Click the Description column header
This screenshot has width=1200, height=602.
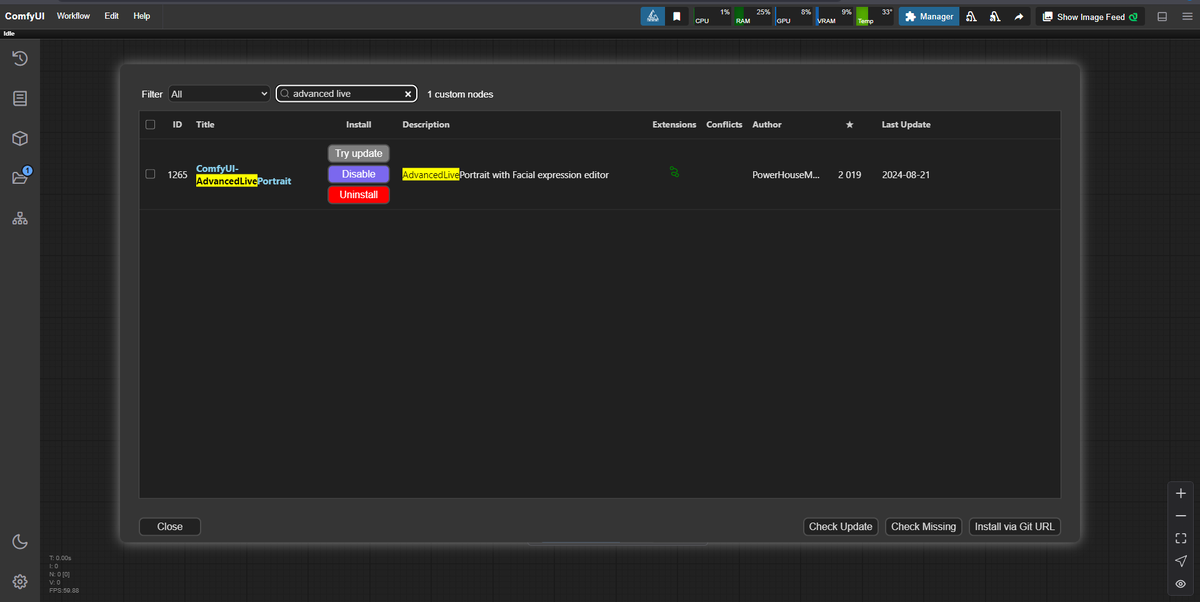coord(426,125)
